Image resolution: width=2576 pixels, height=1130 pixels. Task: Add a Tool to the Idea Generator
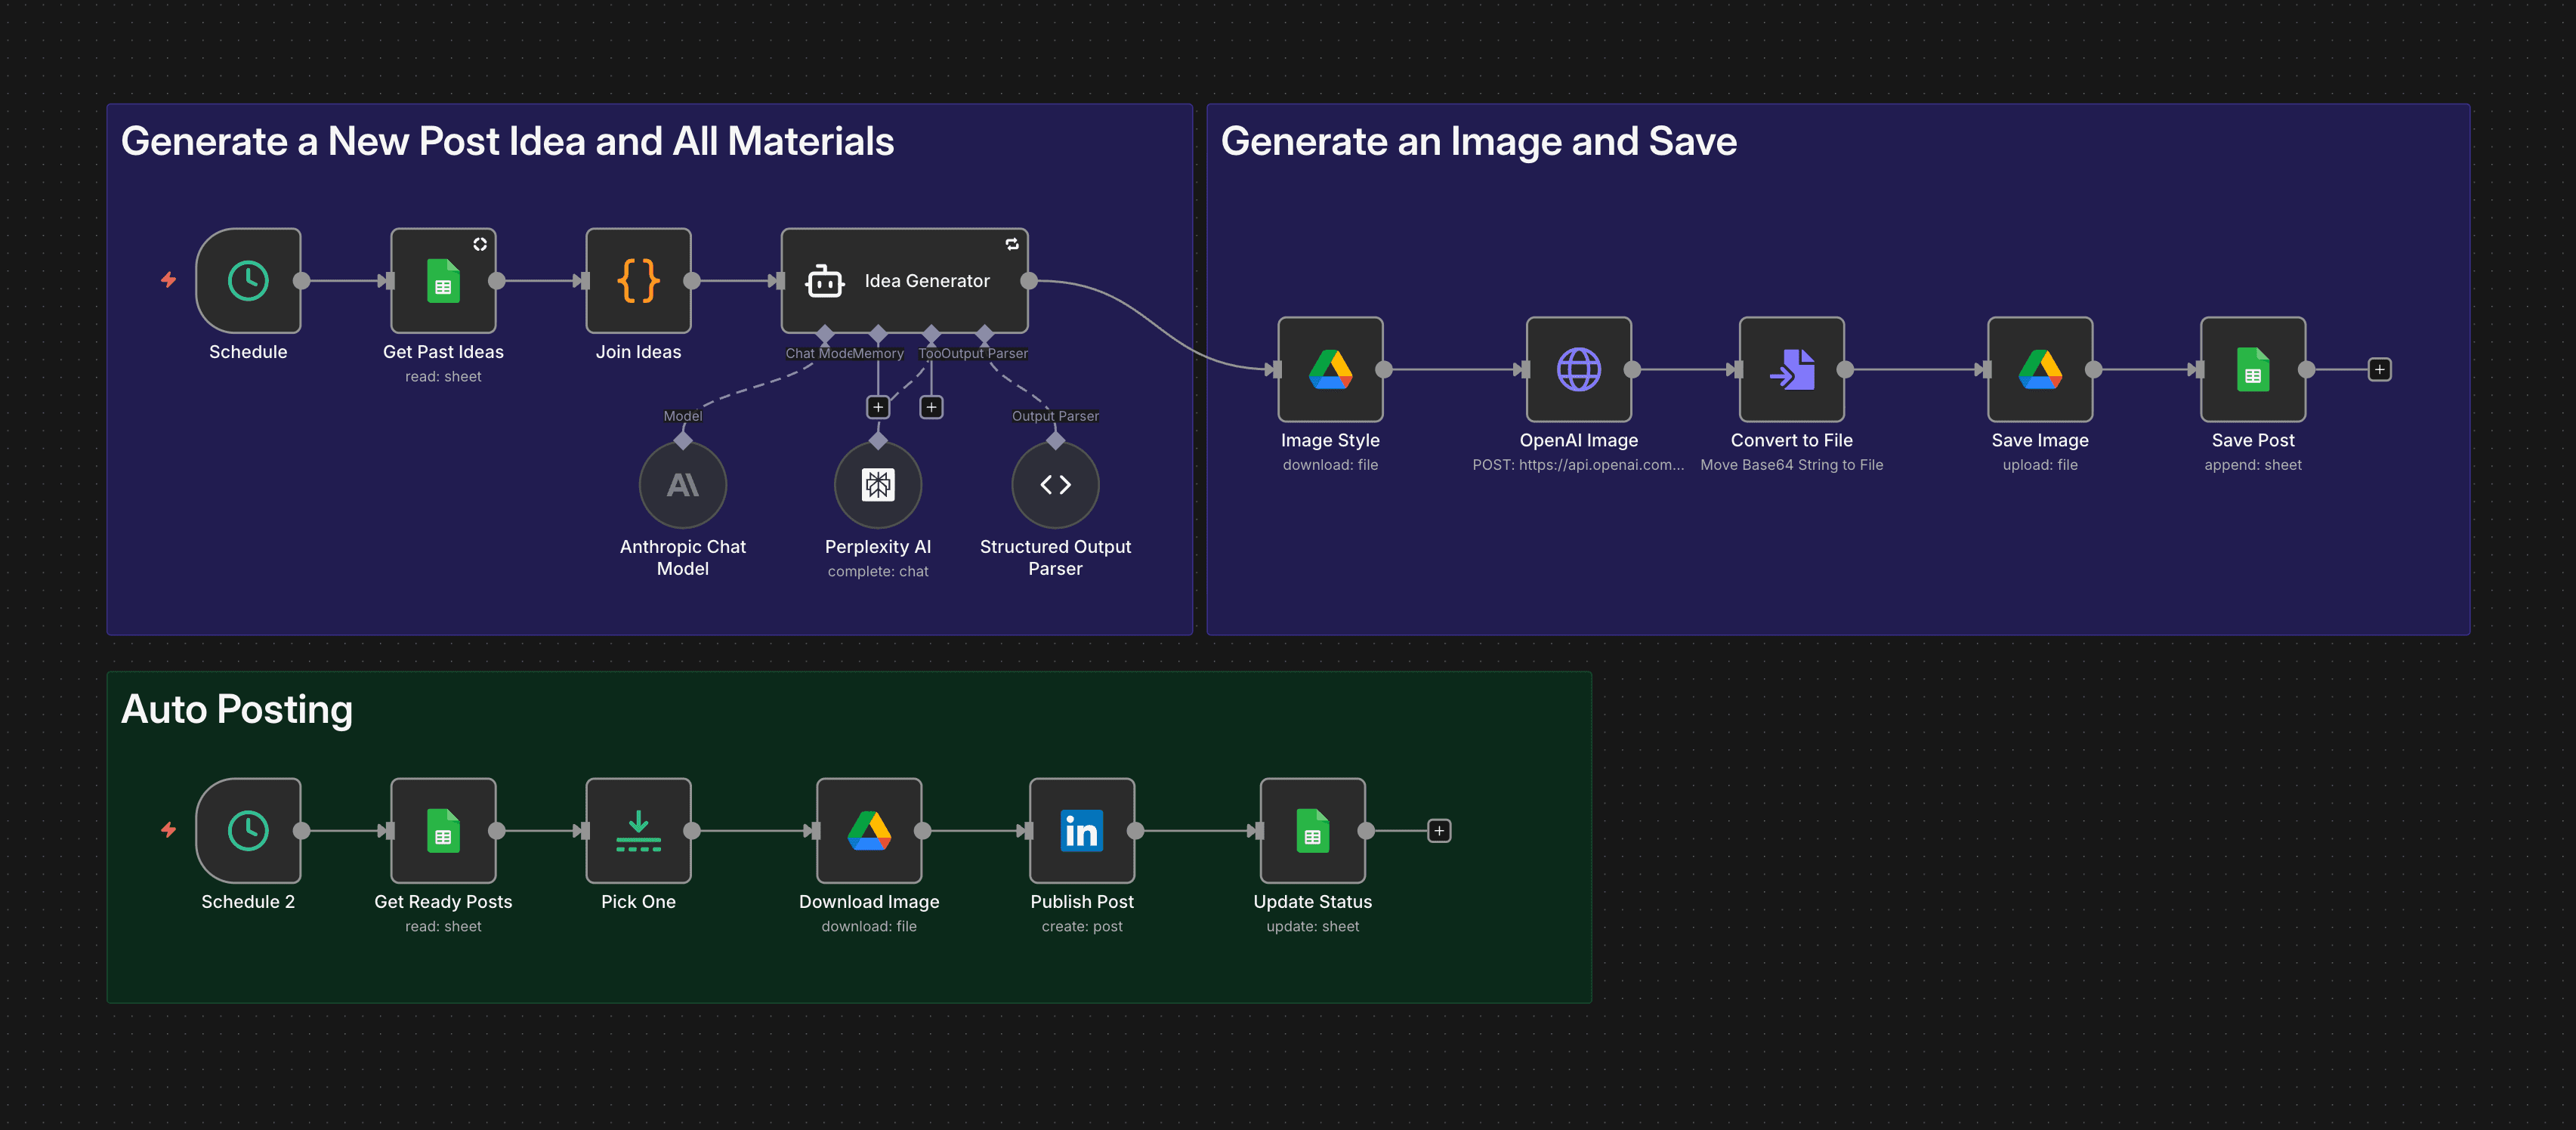[931, 407]
